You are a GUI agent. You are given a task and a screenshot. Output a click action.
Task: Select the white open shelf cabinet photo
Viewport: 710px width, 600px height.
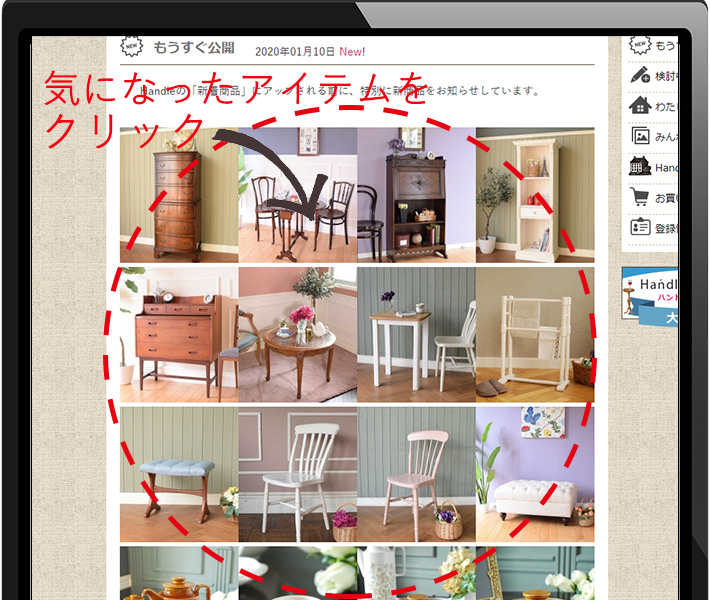coord(535,195)
